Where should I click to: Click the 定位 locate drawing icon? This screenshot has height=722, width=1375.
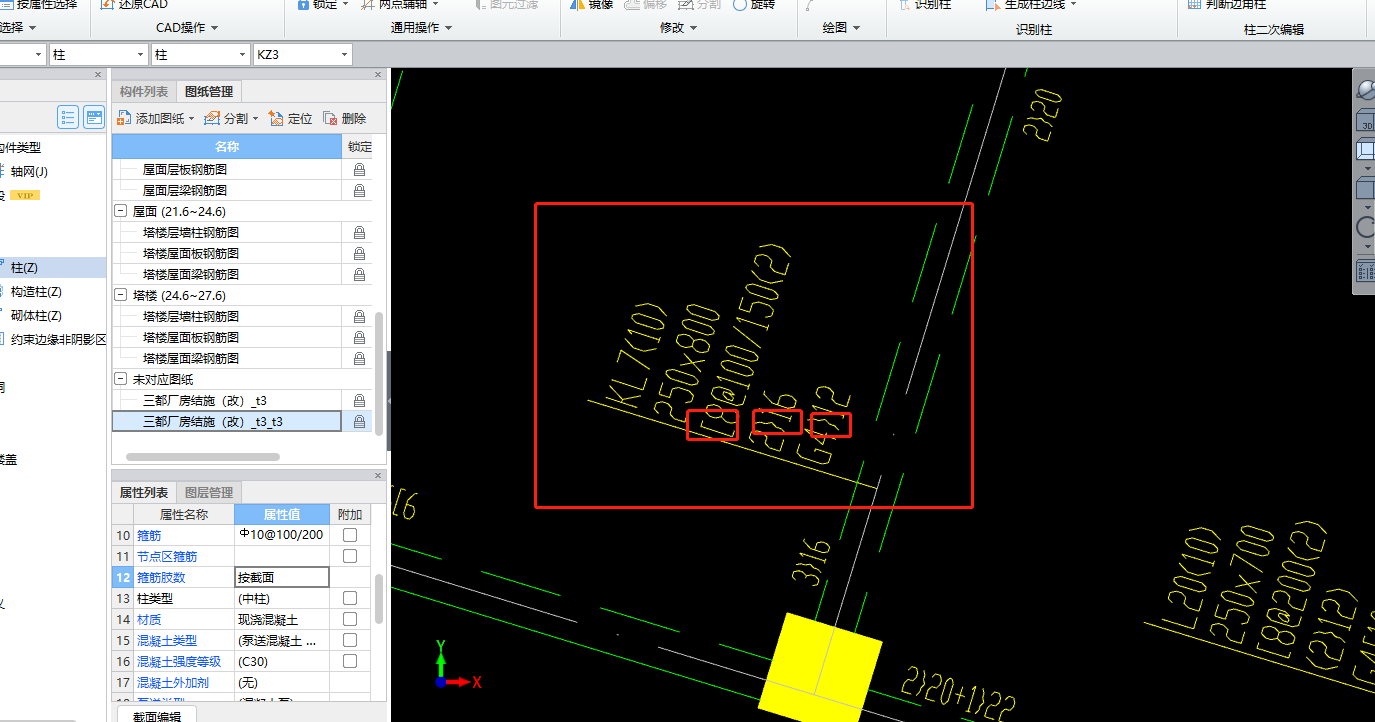(277, 118)
